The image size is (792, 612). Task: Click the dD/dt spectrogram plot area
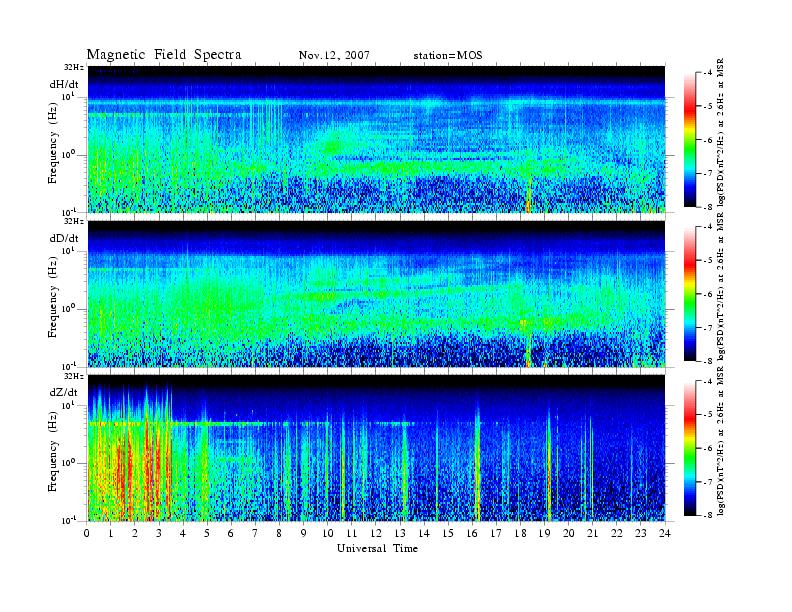click(376, 293)
